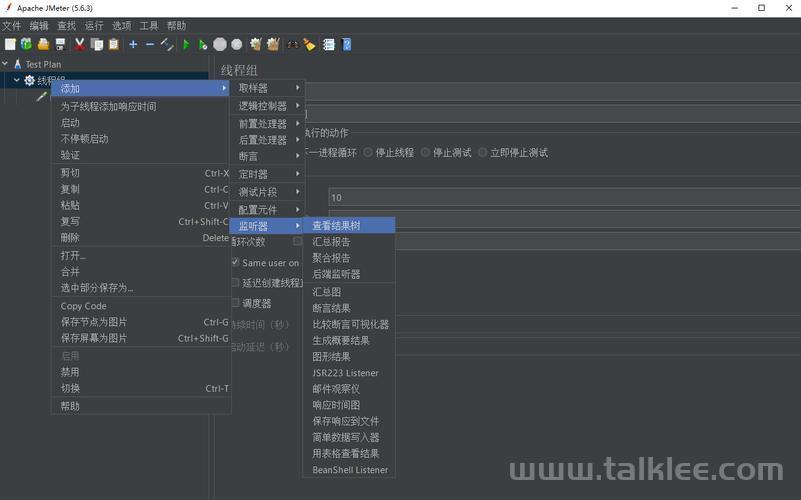Choose 聚合报告 from listener submenu

tap(349, 258)
